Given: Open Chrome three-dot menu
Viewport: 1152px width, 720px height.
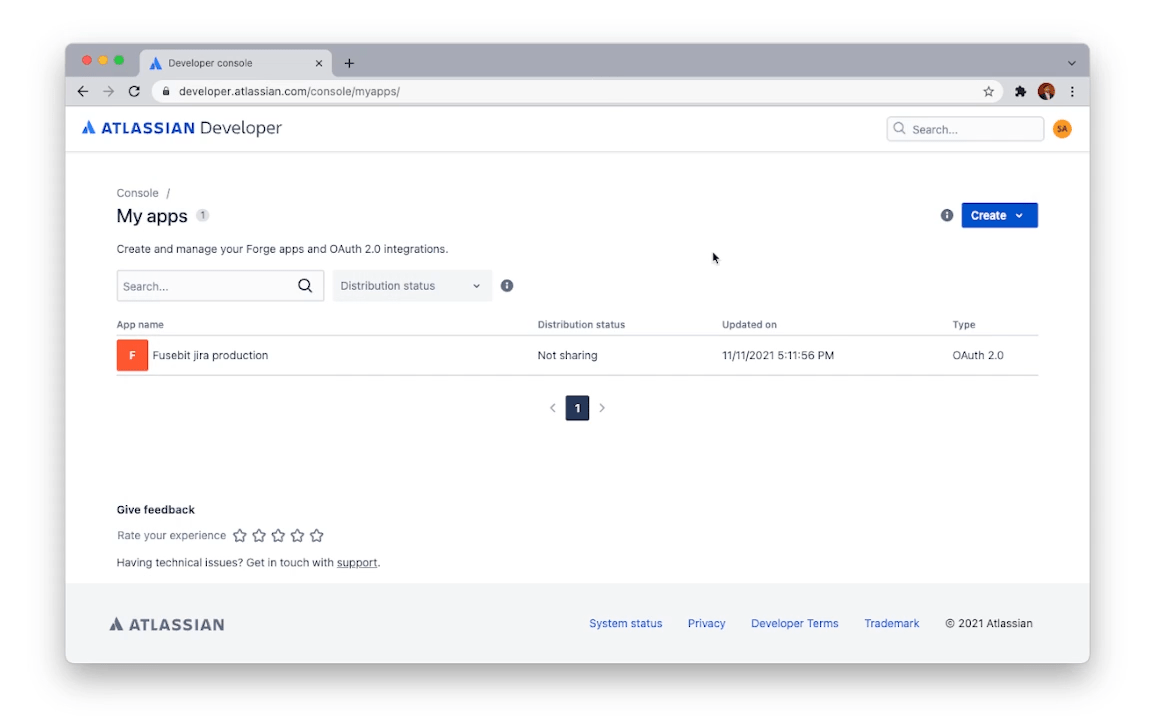Looking at the screenshot, I should coord(1072,91).
